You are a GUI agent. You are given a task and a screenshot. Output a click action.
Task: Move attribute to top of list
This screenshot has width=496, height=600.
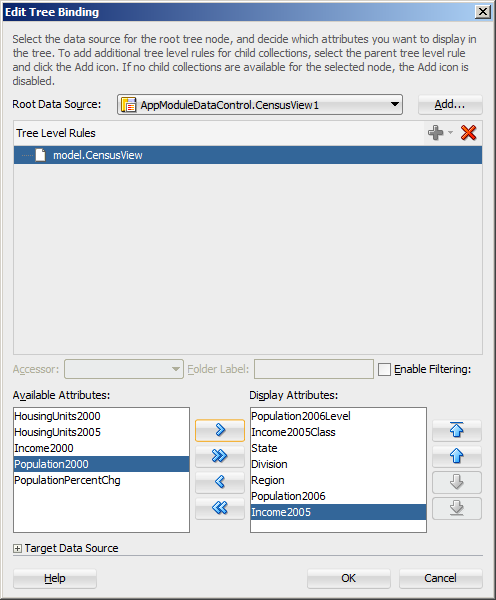pyautogui.click(x=457, y=430)
